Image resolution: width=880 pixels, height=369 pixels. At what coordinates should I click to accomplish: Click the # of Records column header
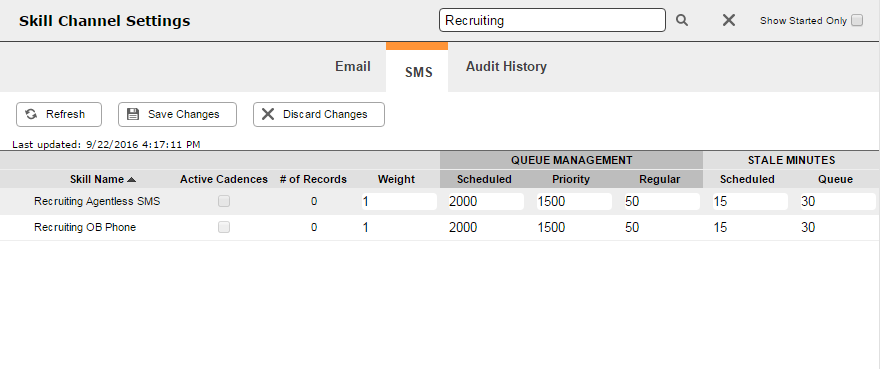click(x=313, y=180)
